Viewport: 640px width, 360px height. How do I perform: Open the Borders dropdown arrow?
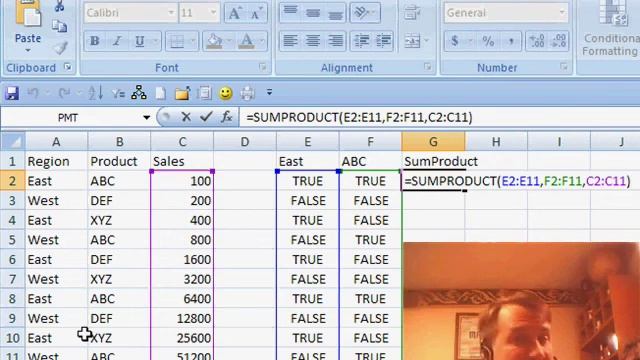[192, 41]
